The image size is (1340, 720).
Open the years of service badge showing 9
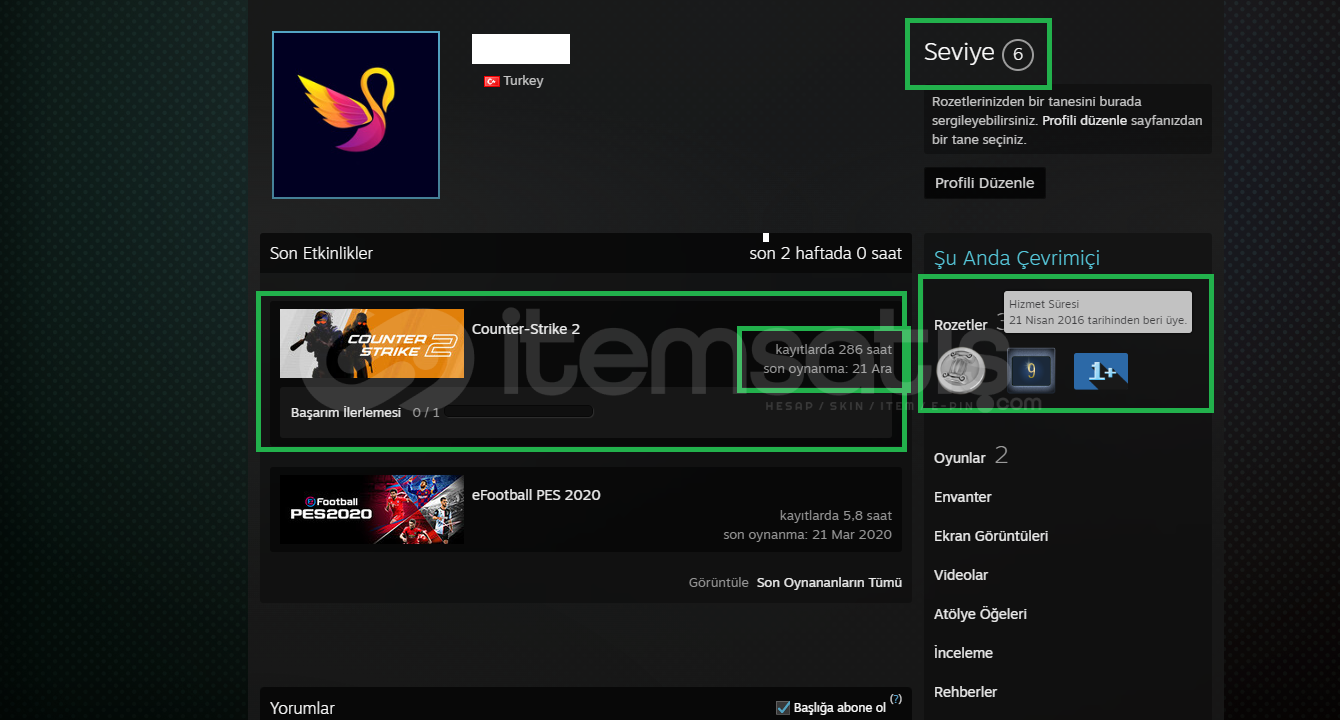tap(1031, 371)
